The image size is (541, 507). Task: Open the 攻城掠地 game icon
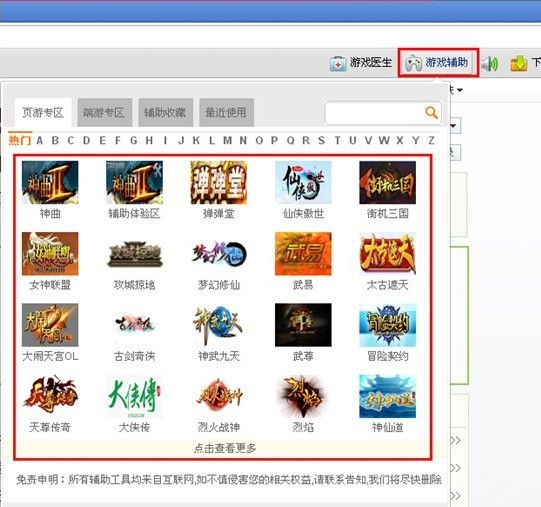135,254
